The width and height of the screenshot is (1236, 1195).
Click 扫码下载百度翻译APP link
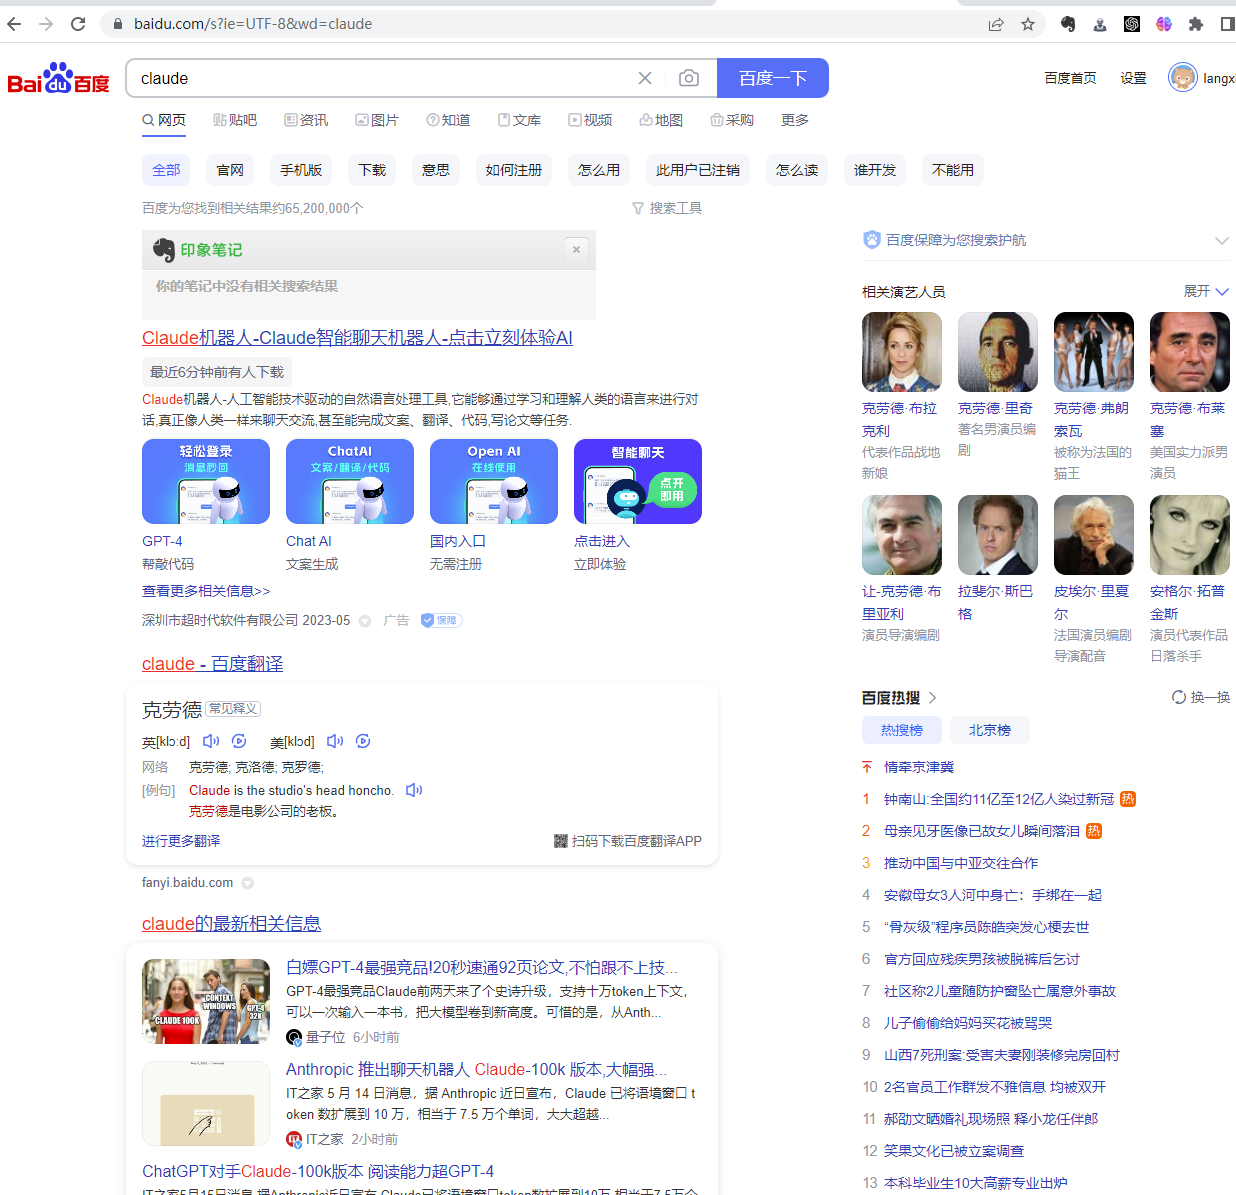point(628,841)
